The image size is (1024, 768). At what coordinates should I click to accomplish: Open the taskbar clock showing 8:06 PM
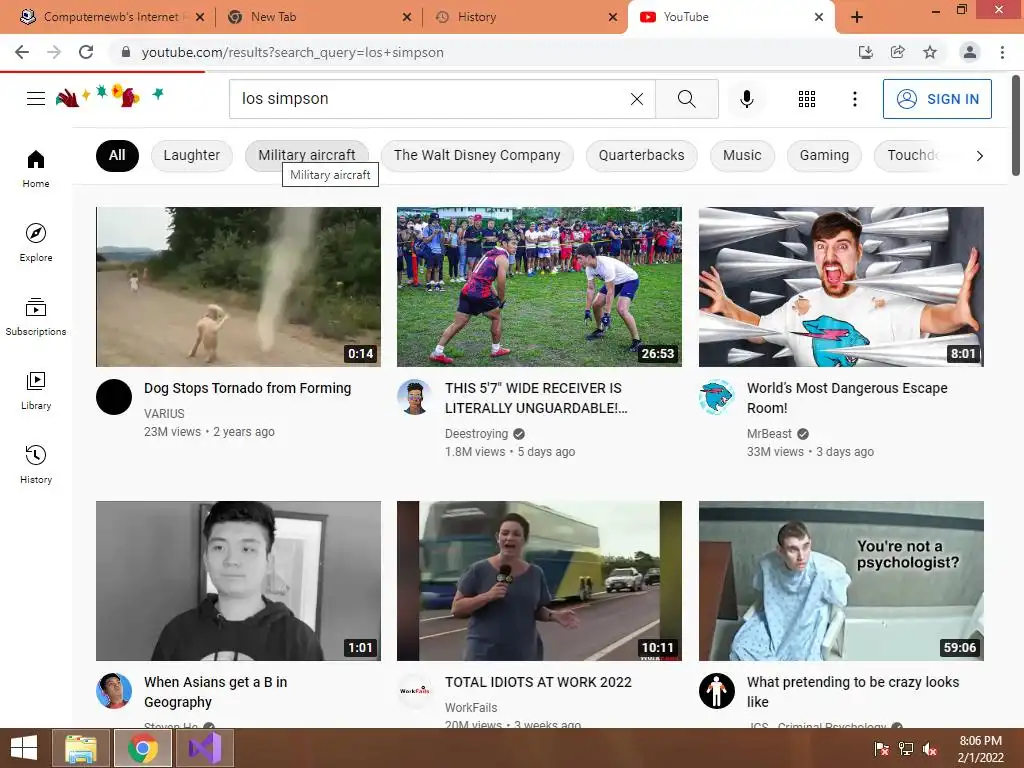(x=980, y=749)
